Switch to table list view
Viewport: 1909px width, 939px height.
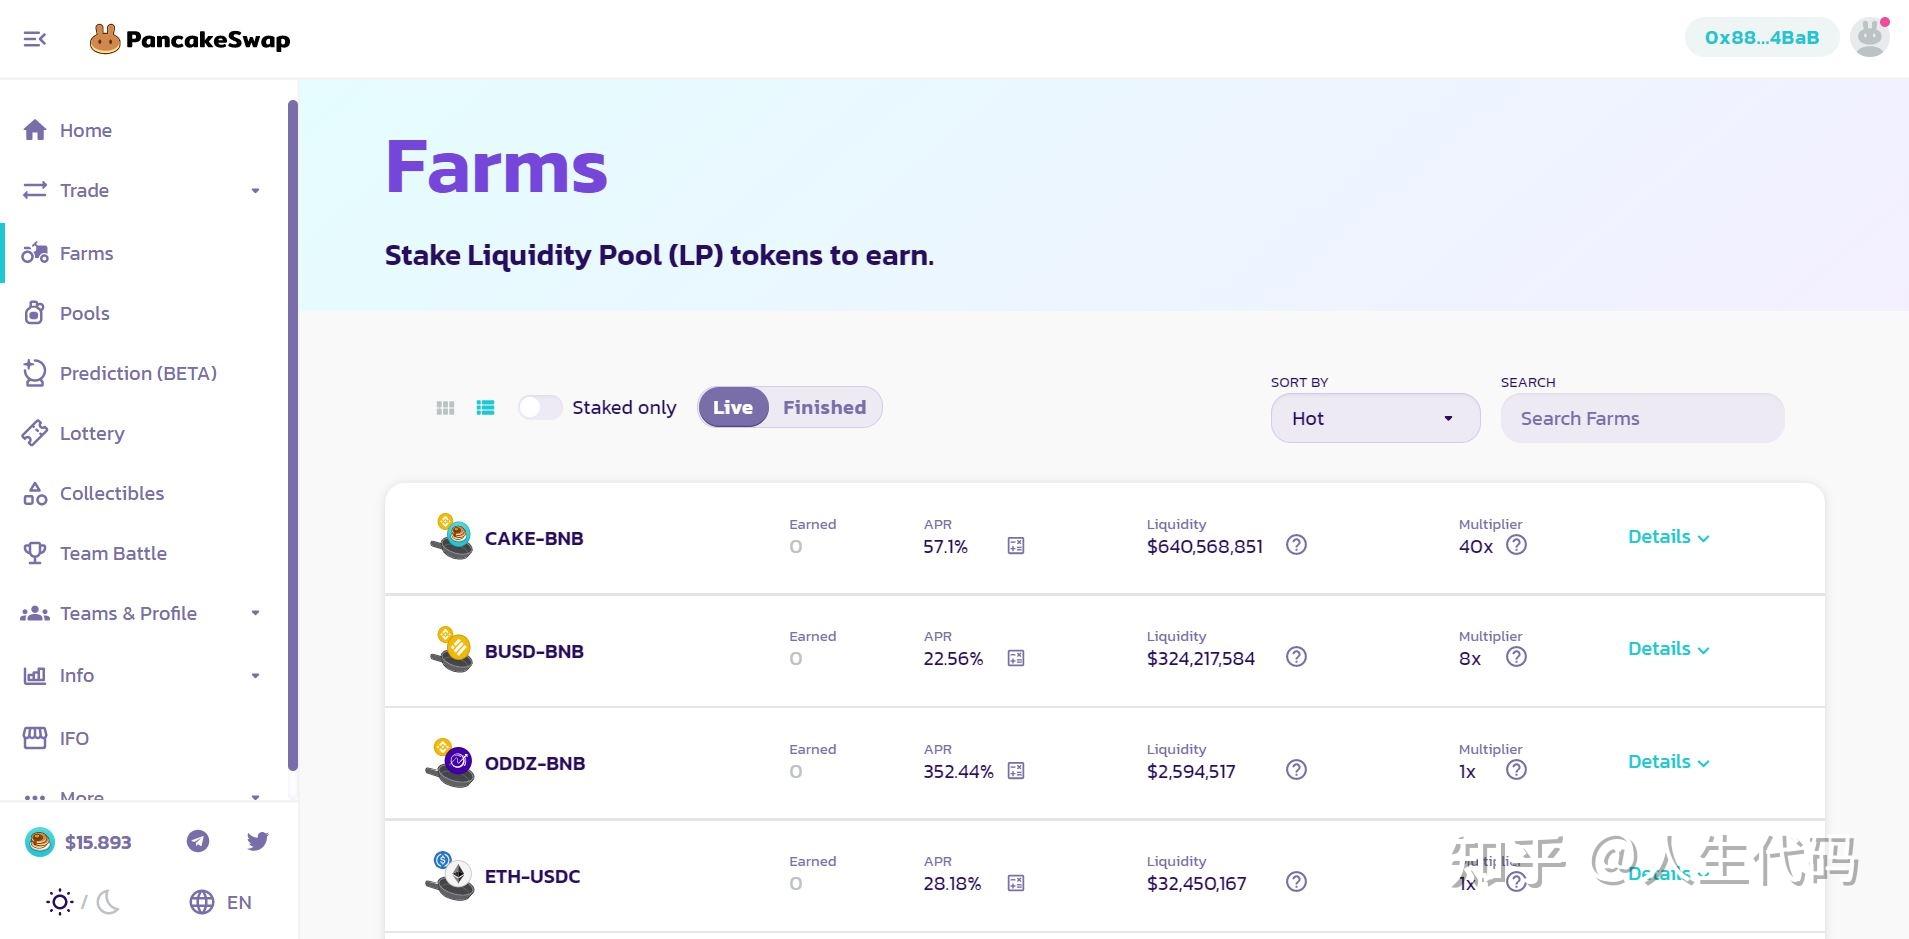[x=485, y=408]
